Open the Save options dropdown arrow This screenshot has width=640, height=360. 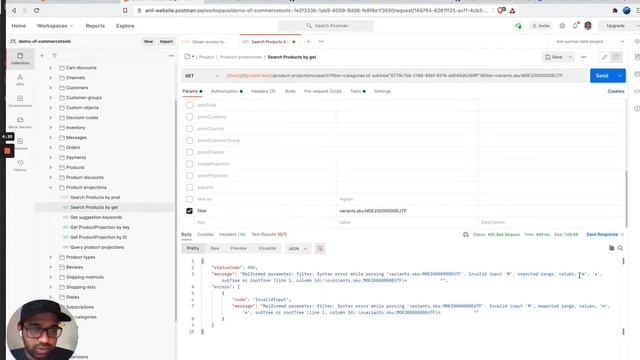point(570,57)
